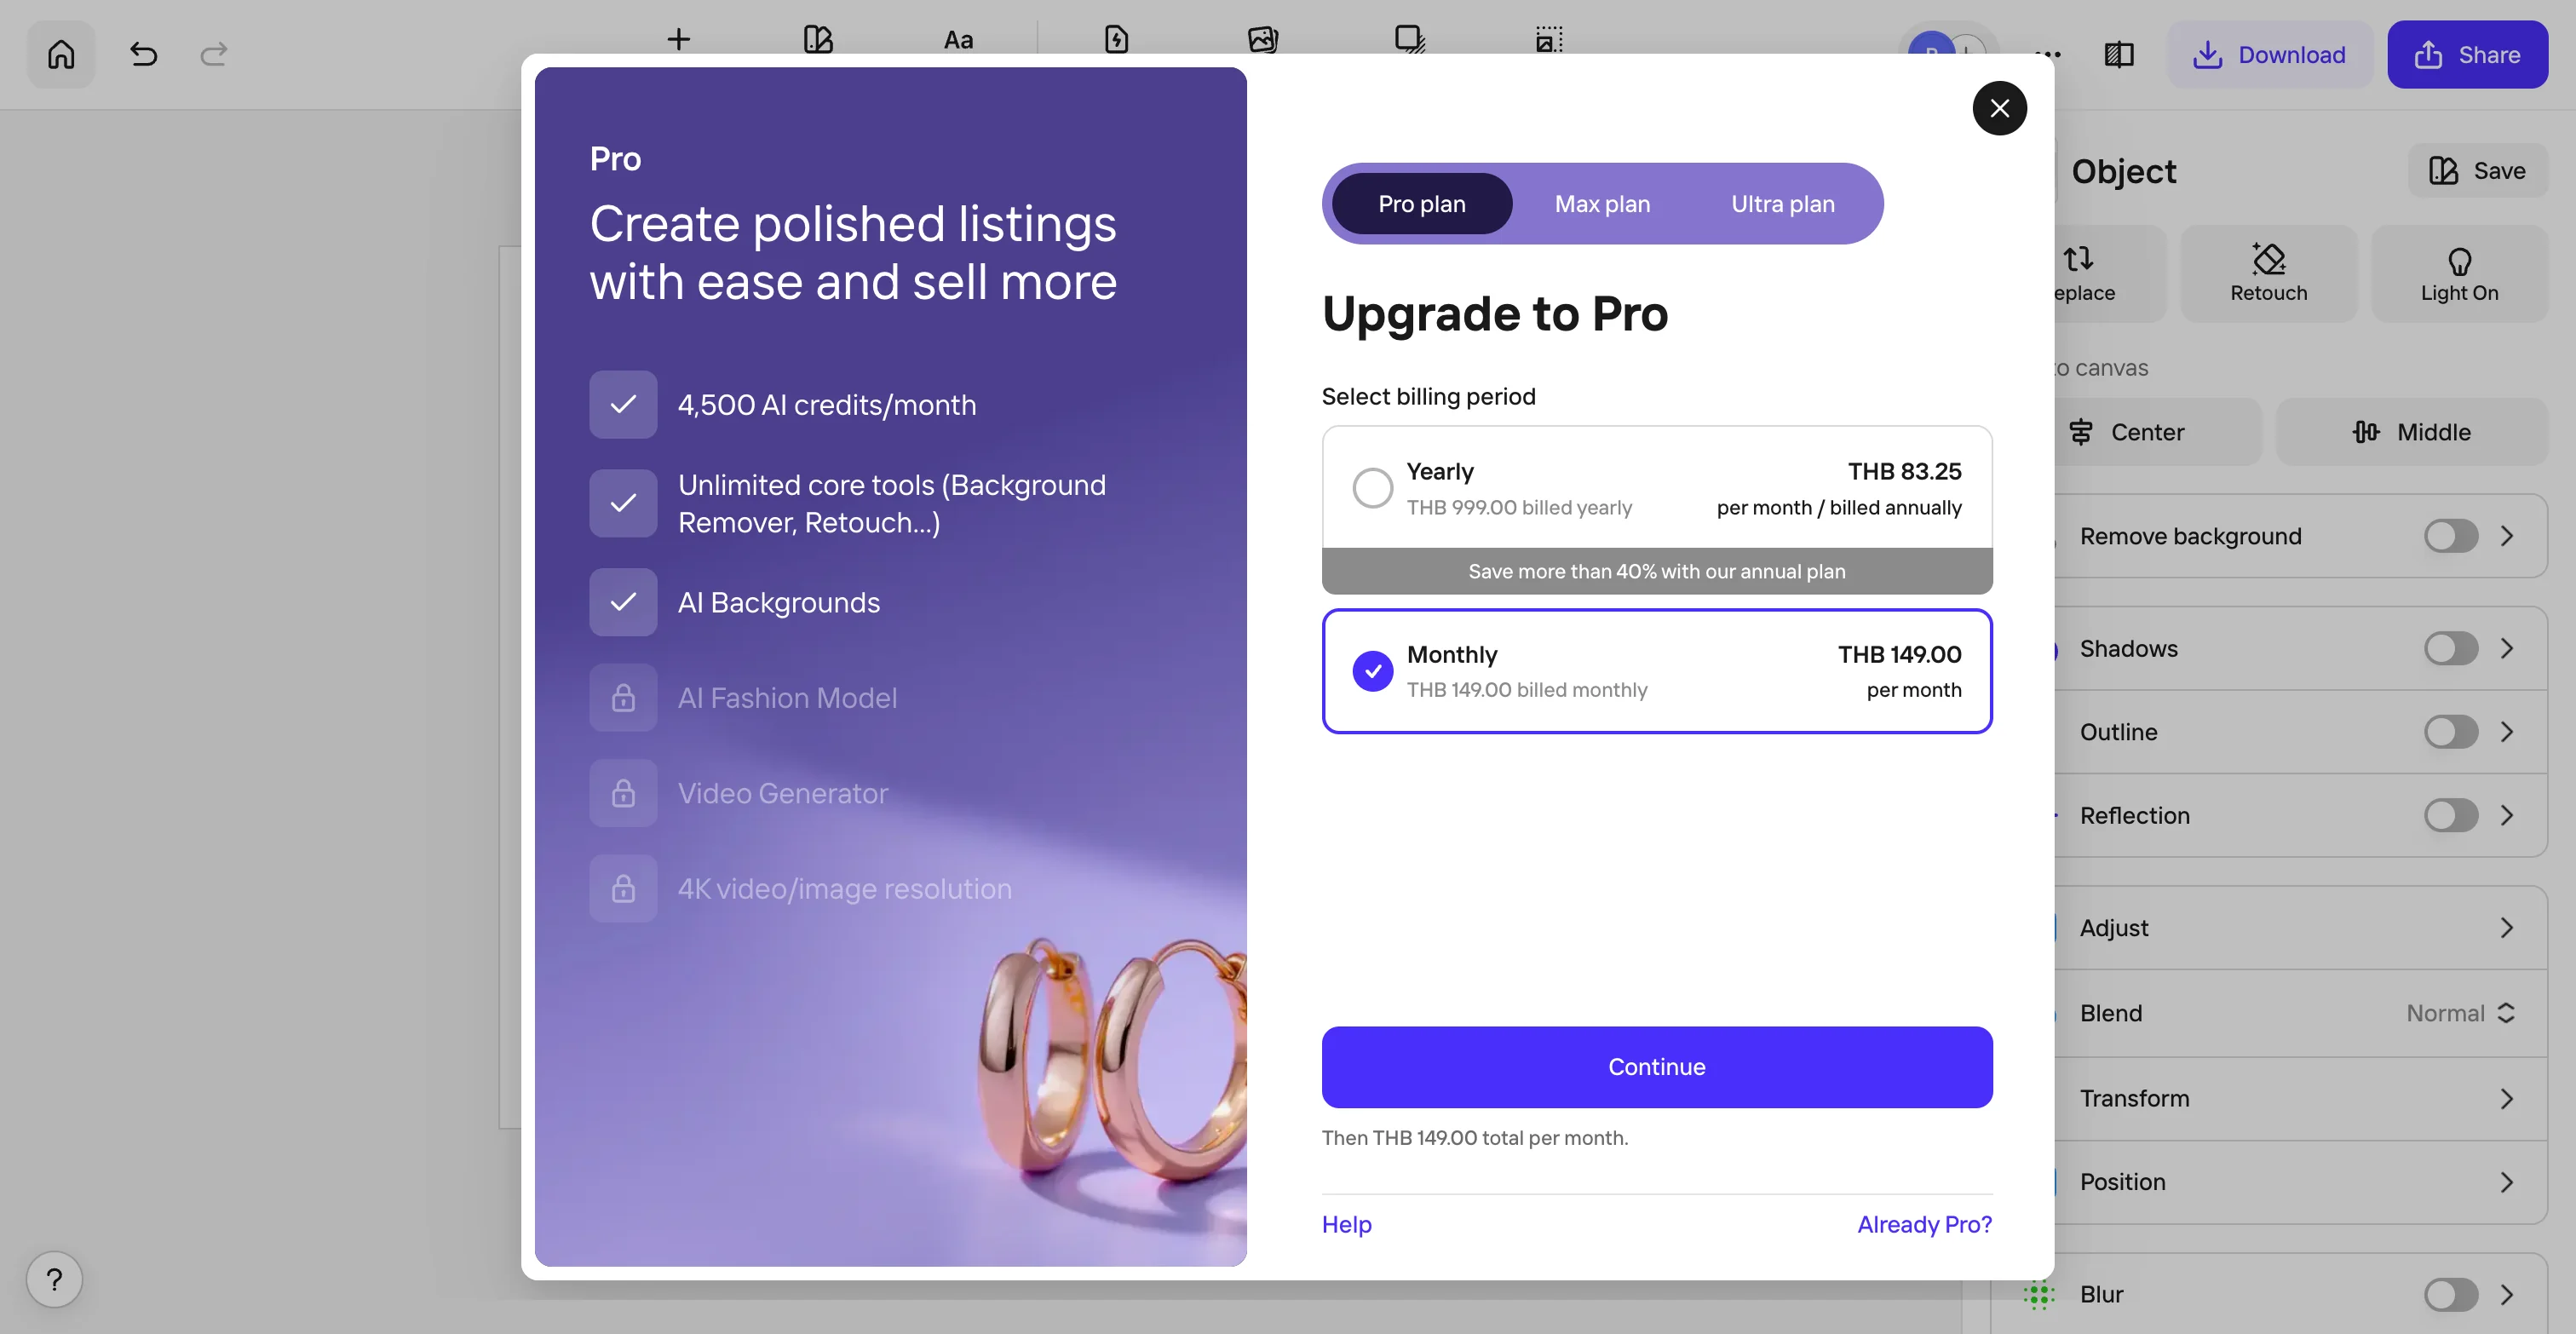Go to the home screen icon
Image resolution: width=2576 pixels, height=1334 pixels.
click(x=61, y=54)
